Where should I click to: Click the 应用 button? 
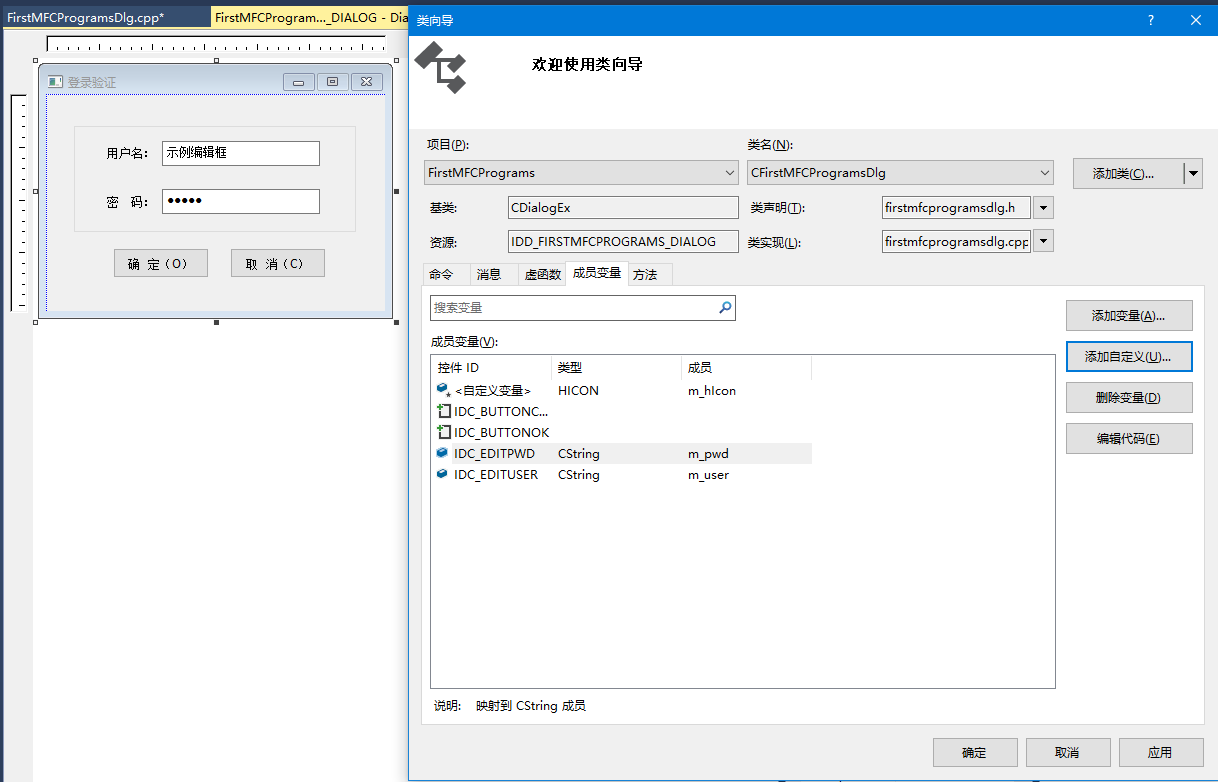1160,752
